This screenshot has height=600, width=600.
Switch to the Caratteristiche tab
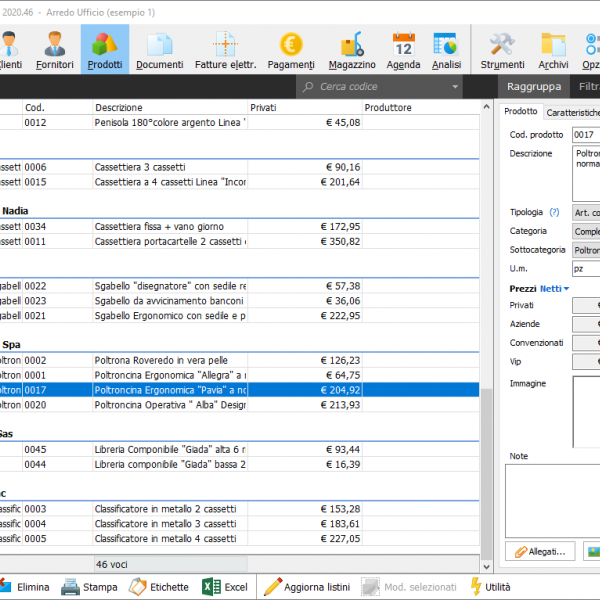pos(572,112)
